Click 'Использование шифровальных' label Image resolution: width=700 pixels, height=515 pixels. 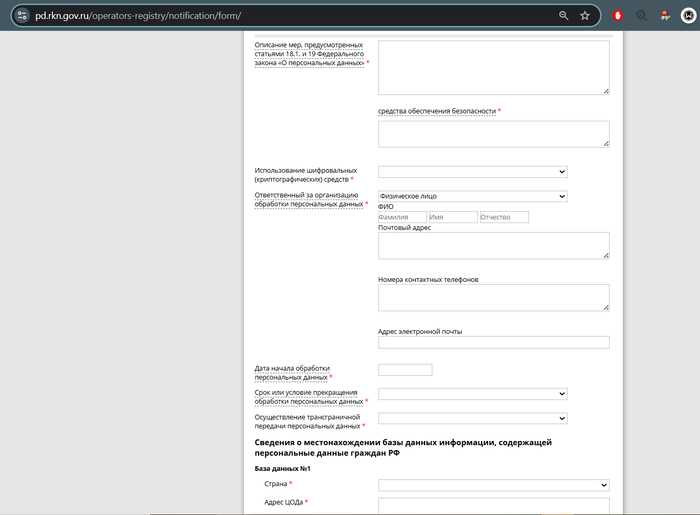[x=306, y=174]
